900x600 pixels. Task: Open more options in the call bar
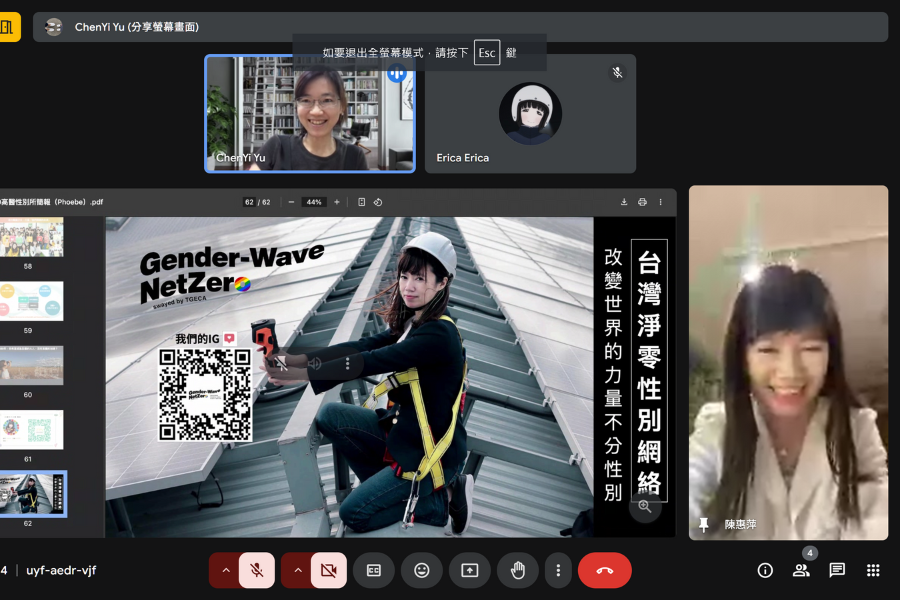coord(558,570)
